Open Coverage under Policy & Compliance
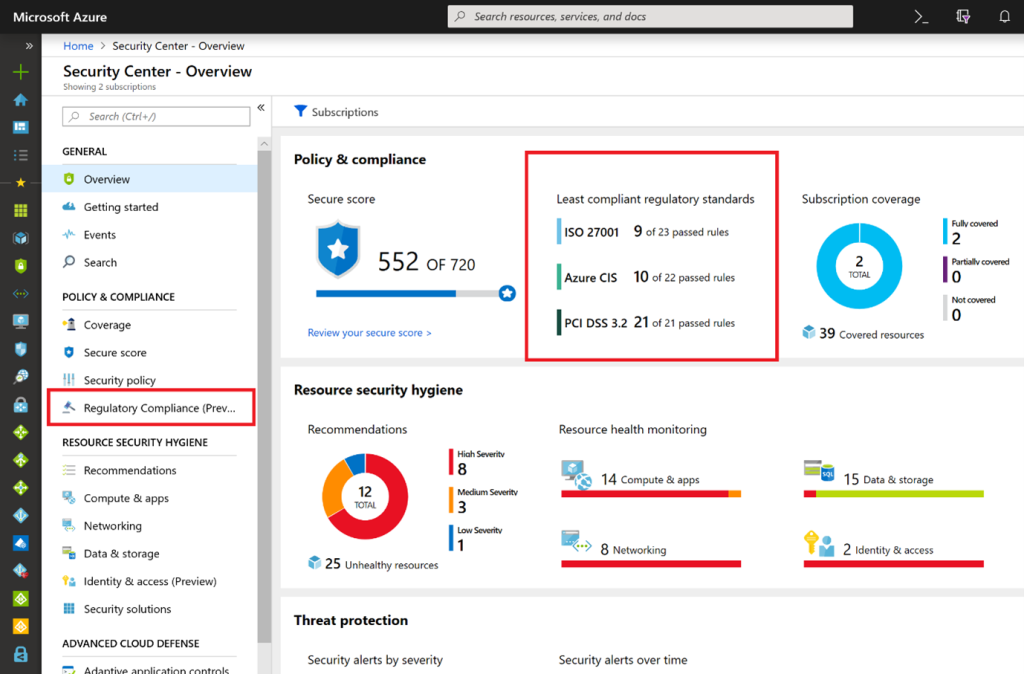The width and height of the screenshot is (1024, 674). pyautogui.click(x=150, y=325)
